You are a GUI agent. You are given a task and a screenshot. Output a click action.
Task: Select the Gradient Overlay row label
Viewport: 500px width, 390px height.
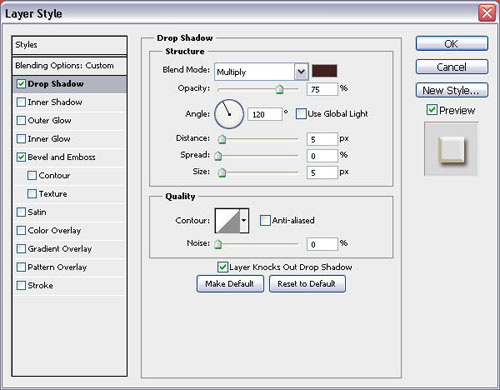(60, 249)
